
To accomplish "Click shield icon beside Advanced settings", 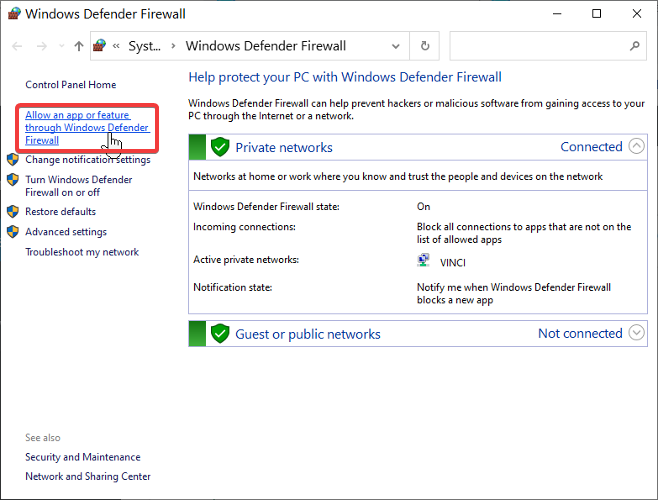I will click(13, 232).
